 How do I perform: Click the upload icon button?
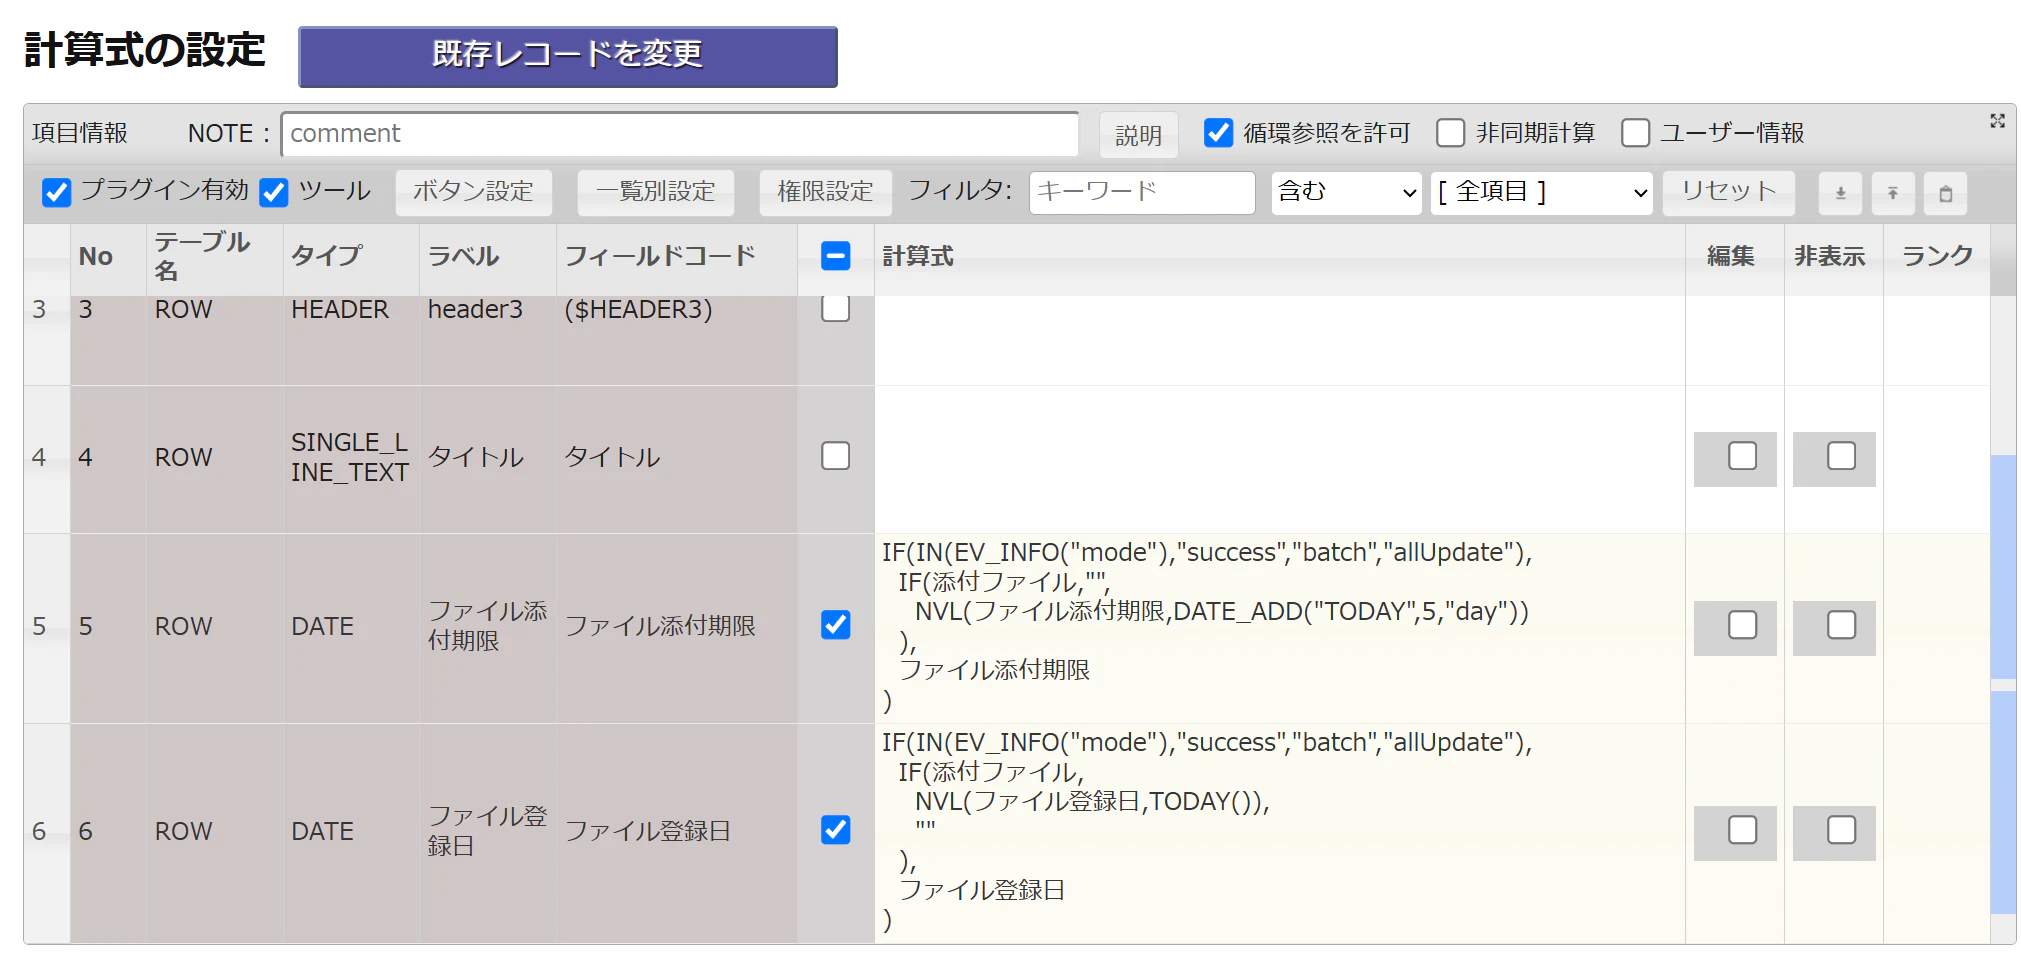[1893, 193]
